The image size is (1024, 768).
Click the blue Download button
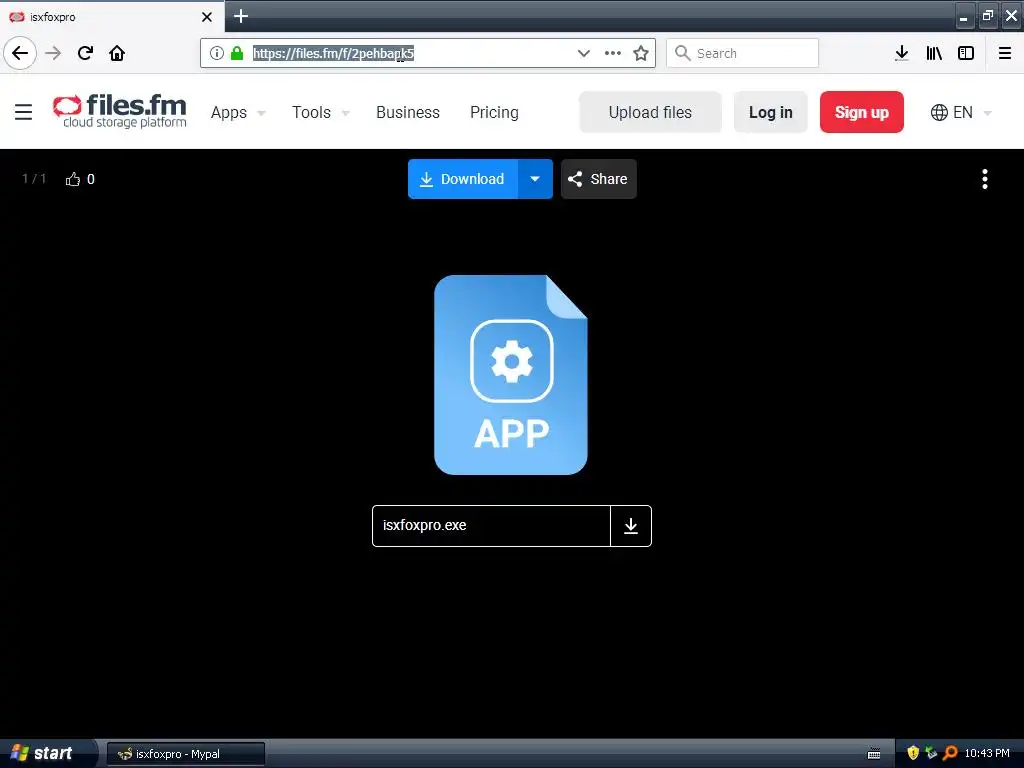[463, 179]
